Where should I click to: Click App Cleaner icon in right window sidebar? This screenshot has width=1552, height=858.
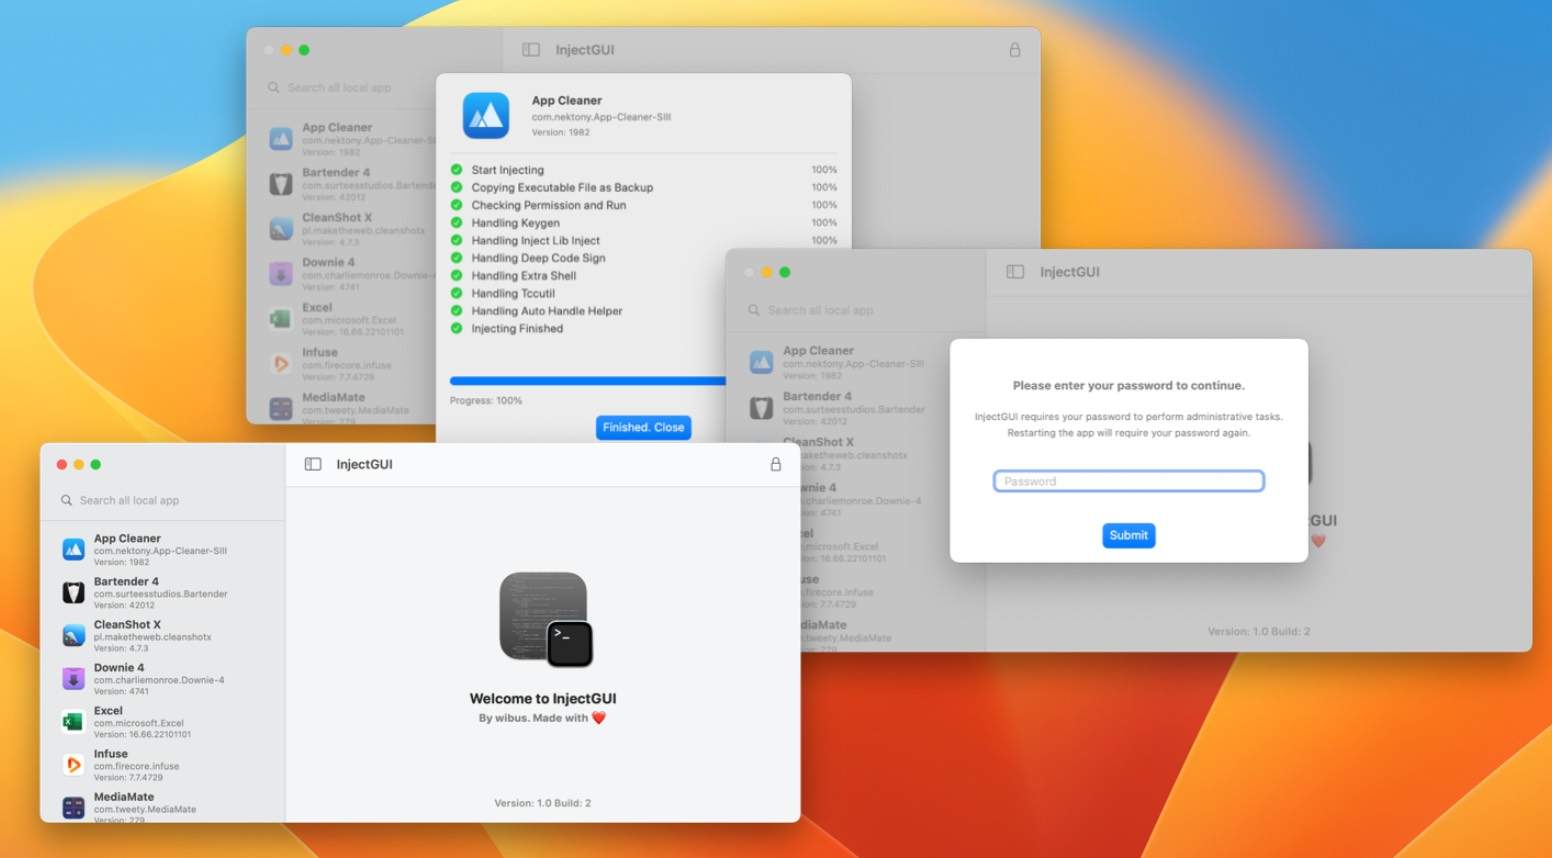(x=762, y=362)
